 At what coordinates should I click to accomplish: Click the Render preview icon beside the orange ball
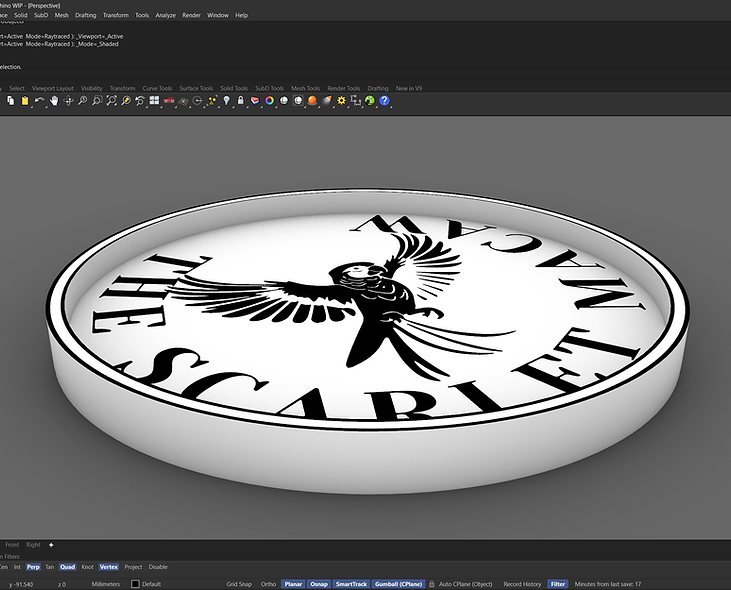327,100
